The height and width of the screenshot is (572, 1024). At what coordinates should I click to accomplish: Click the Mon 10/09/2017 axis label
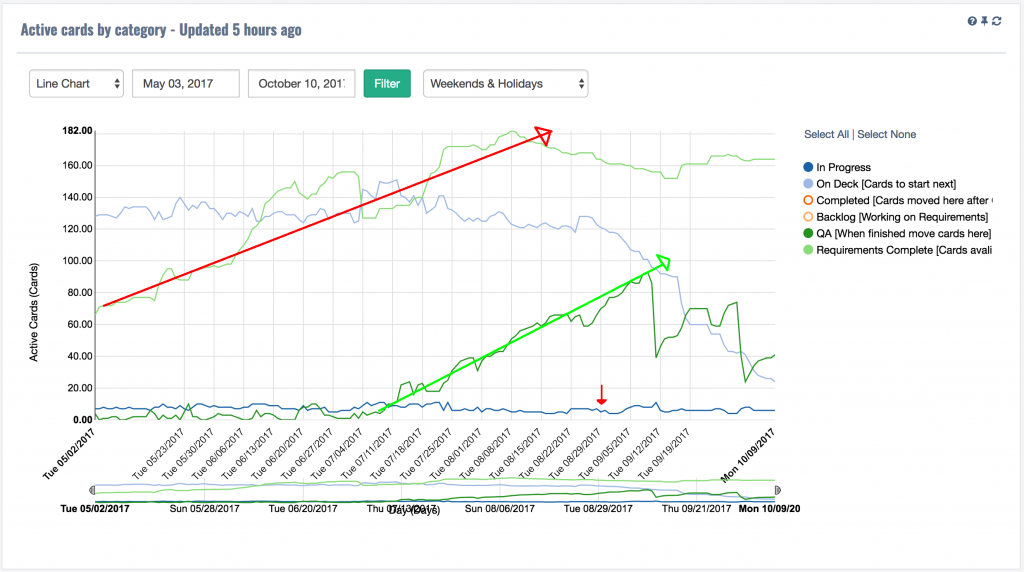[x=748, y=456]
